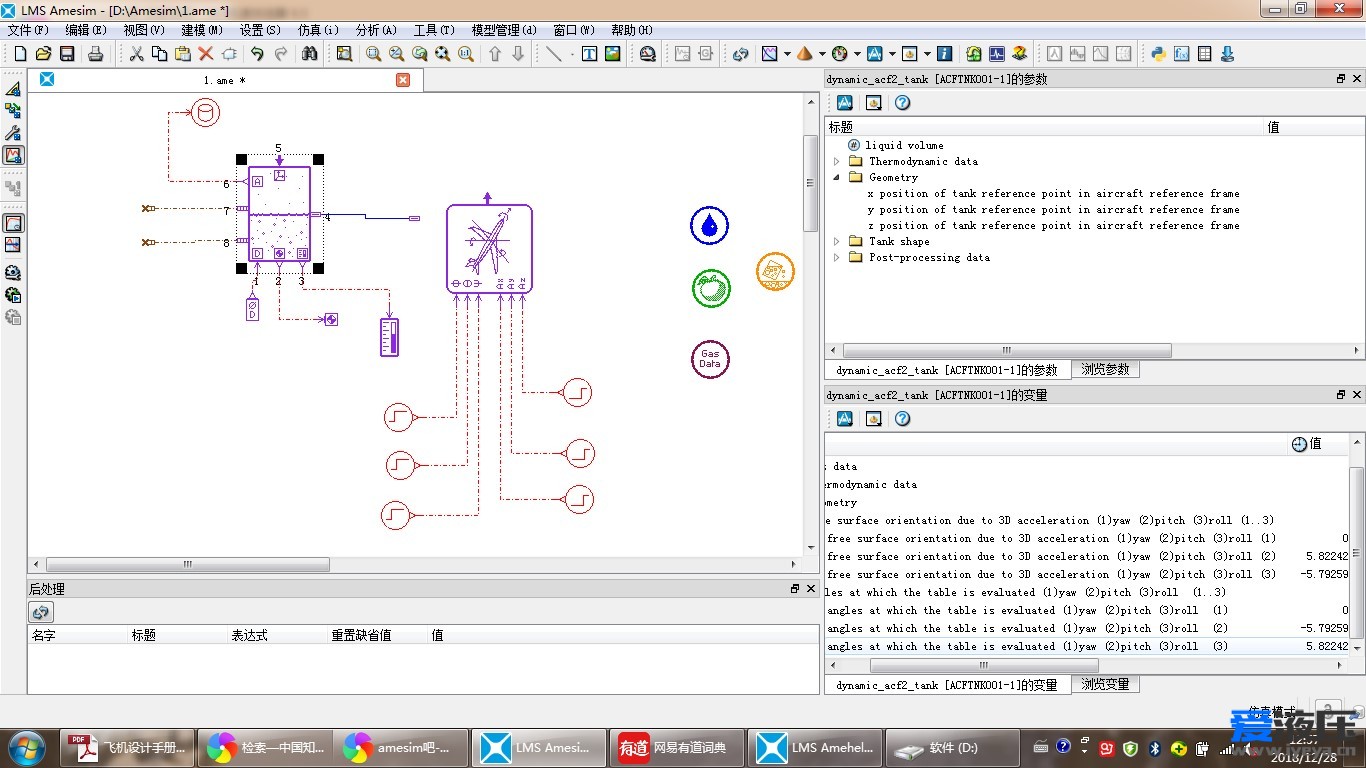Open the 编辑(E) menu
1366x768 pixels.
coord(86,30)
